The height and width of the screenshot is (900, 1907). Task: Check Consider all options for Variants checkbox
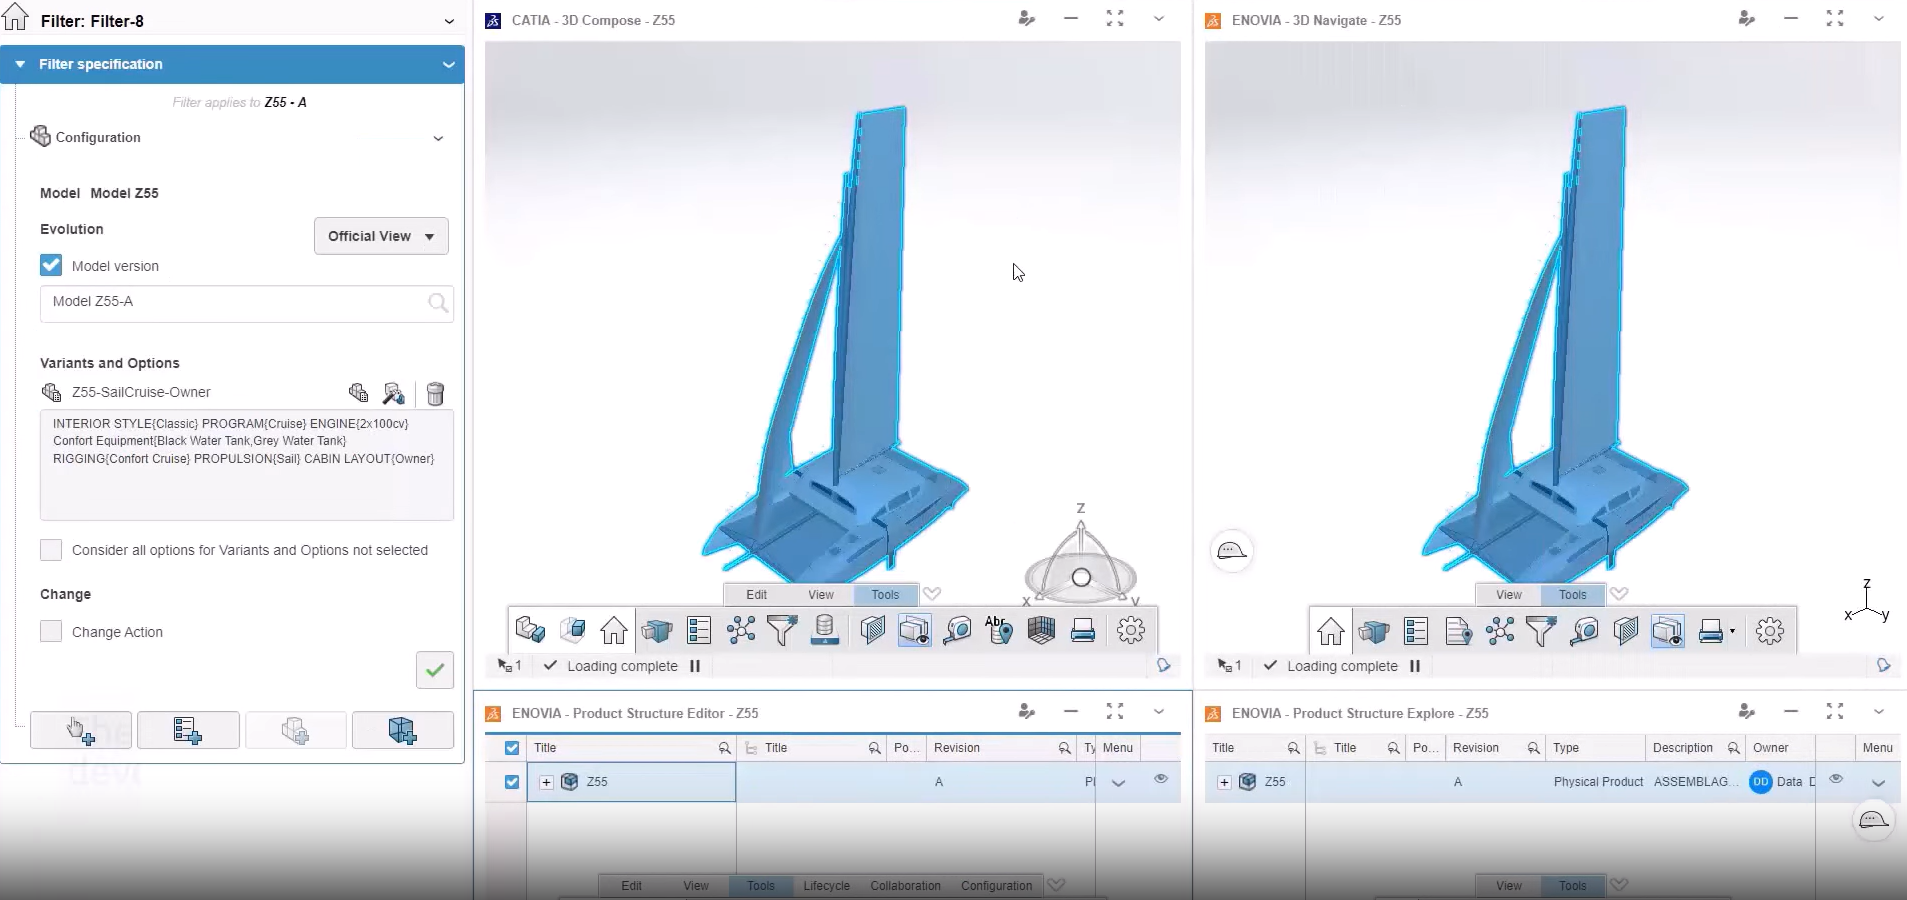coord(51,550)
